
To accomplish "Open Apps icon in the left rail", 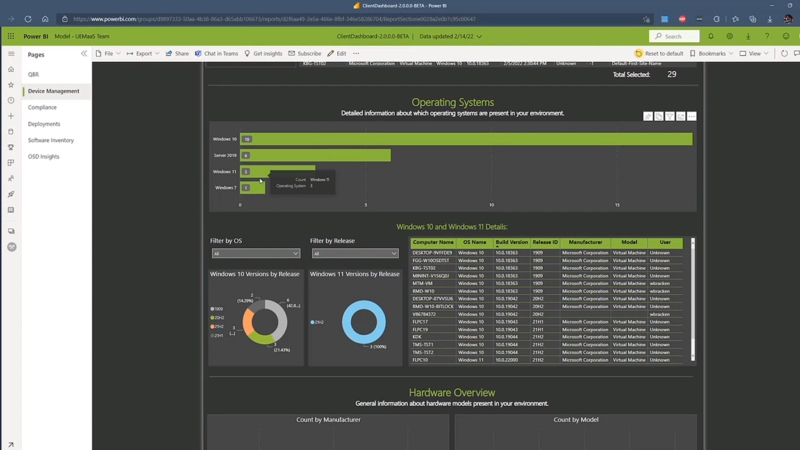I will coord(11,163).
